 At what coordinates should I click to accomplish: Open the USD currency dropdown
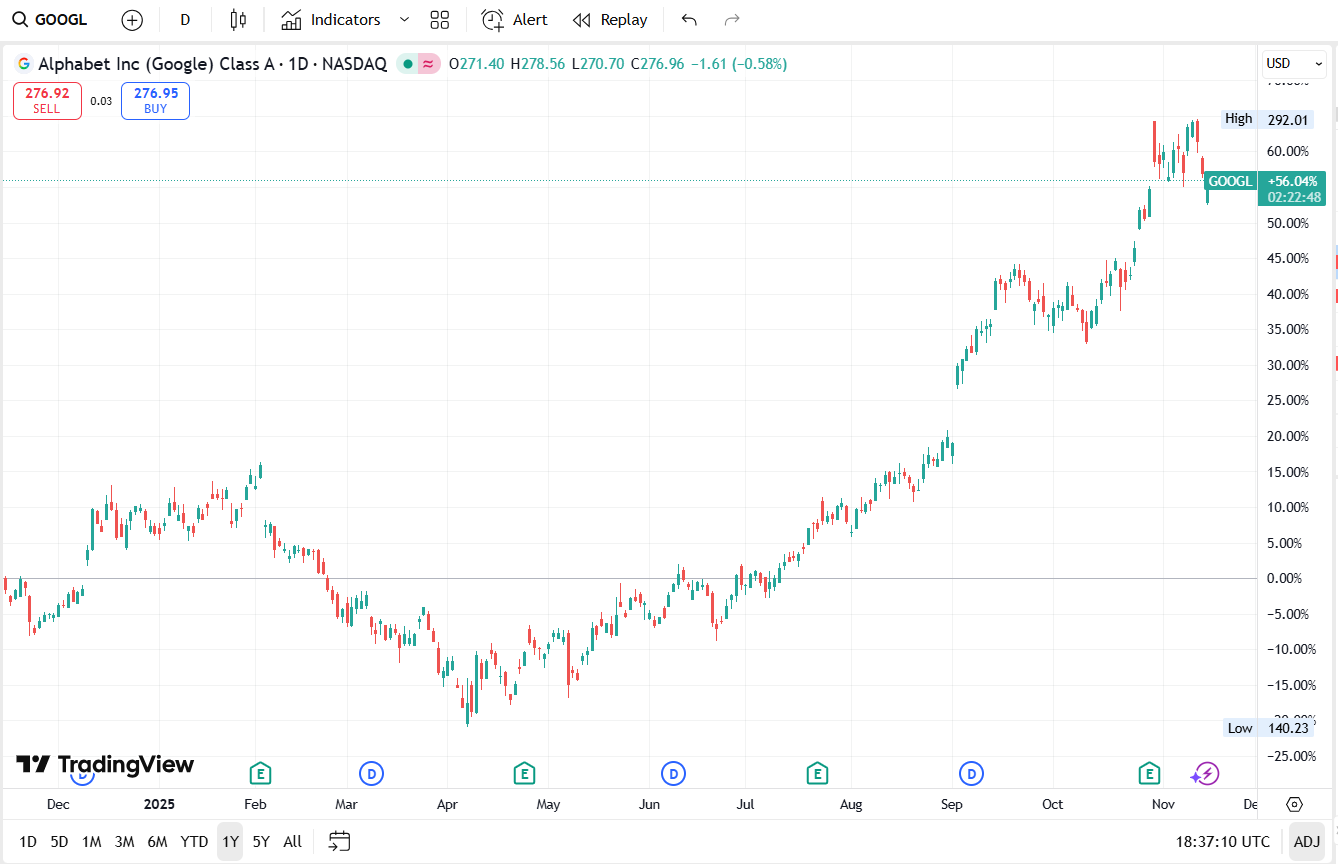[1293, 63]
